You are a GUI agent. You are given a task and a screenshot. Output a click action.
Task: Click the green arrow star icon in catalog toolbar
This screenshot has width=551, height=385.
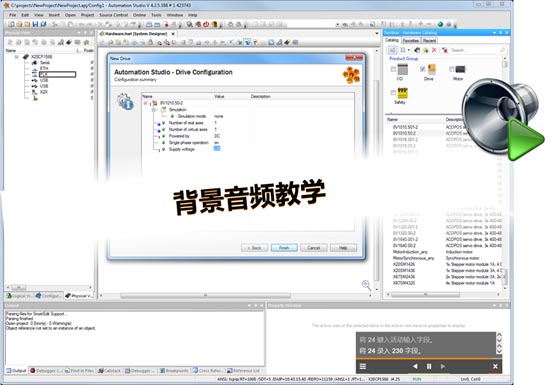click(x=426, y=50)
